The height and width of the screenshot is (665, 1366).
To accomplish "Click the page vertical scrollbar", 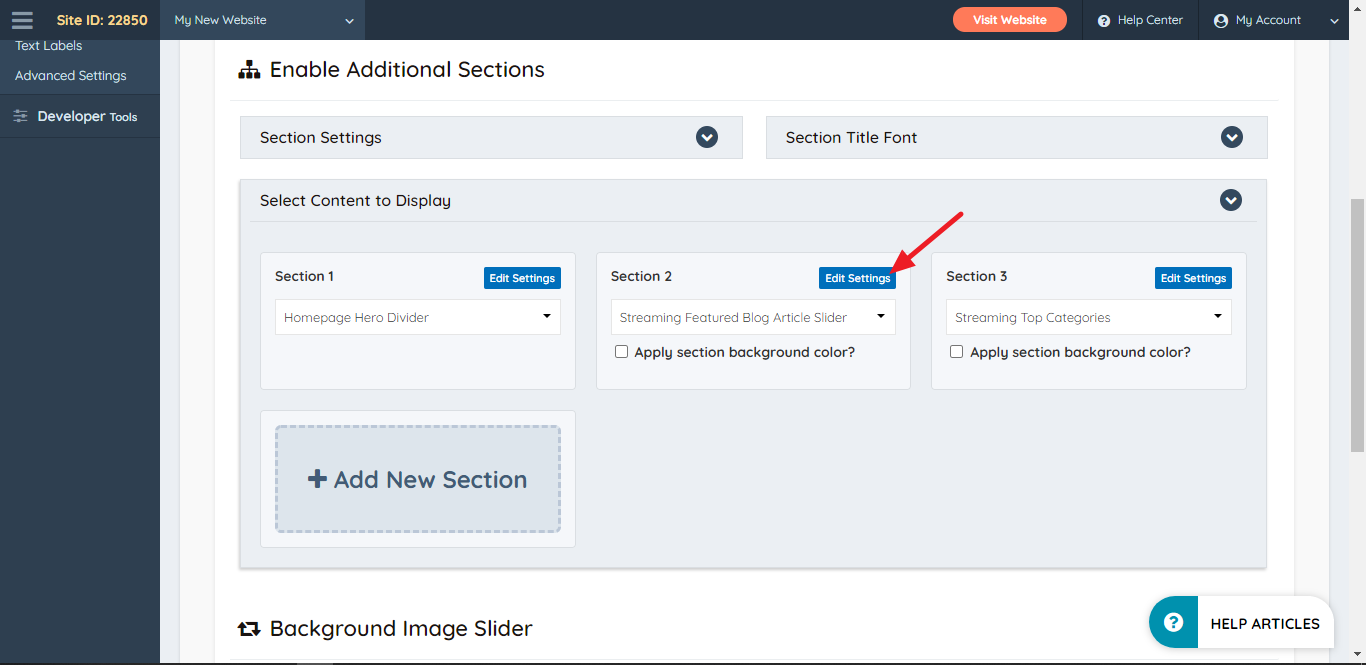I will (x=1357, y=325).
